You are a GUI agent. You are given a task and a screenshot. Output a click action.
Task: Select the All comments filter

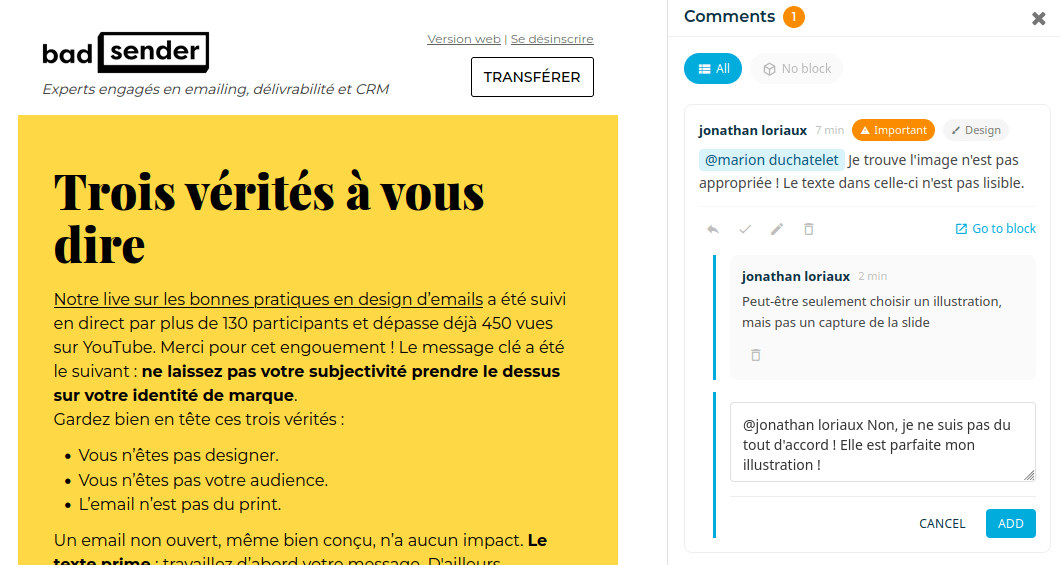(x=713, y=69)
